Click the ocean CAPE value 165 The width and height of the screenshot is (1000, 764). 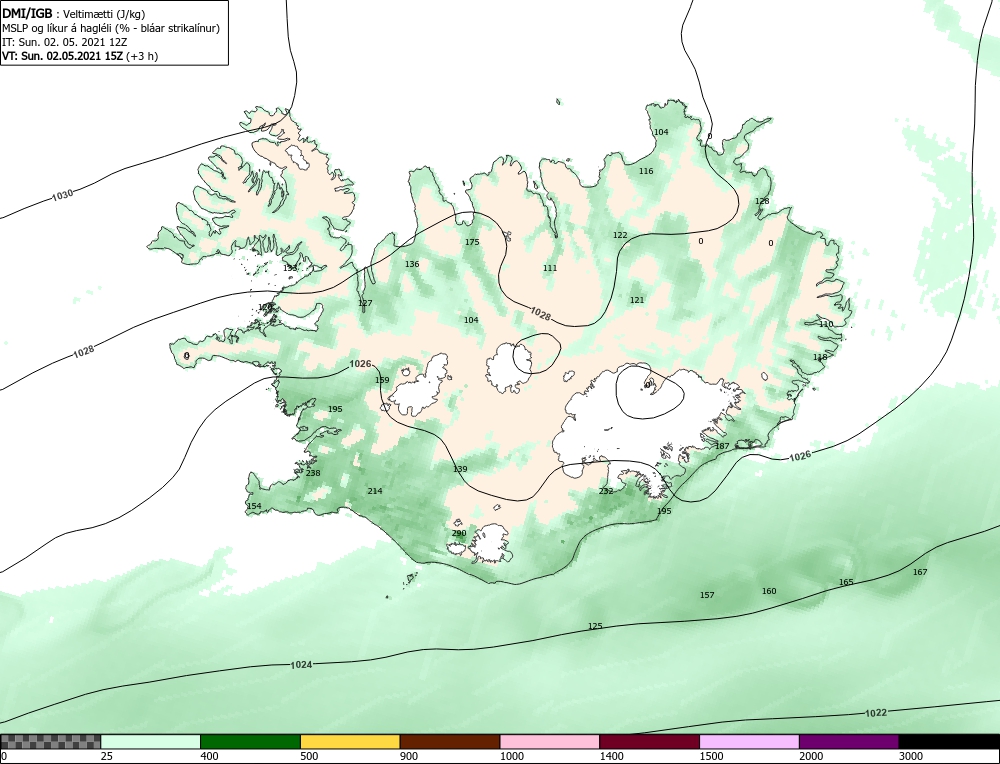pos(846,582)
